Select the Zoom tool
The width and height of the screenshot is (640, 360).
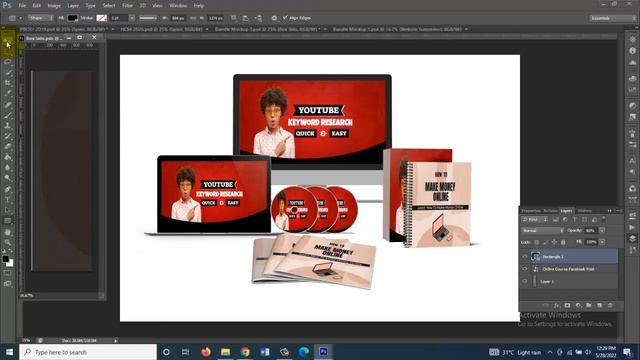tap(8, 243)
